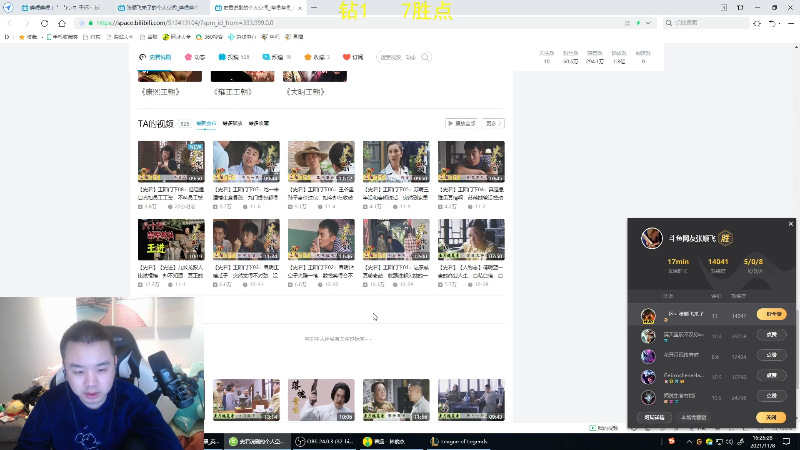Go forward with the browser forward arrow

tap(27, 23)
